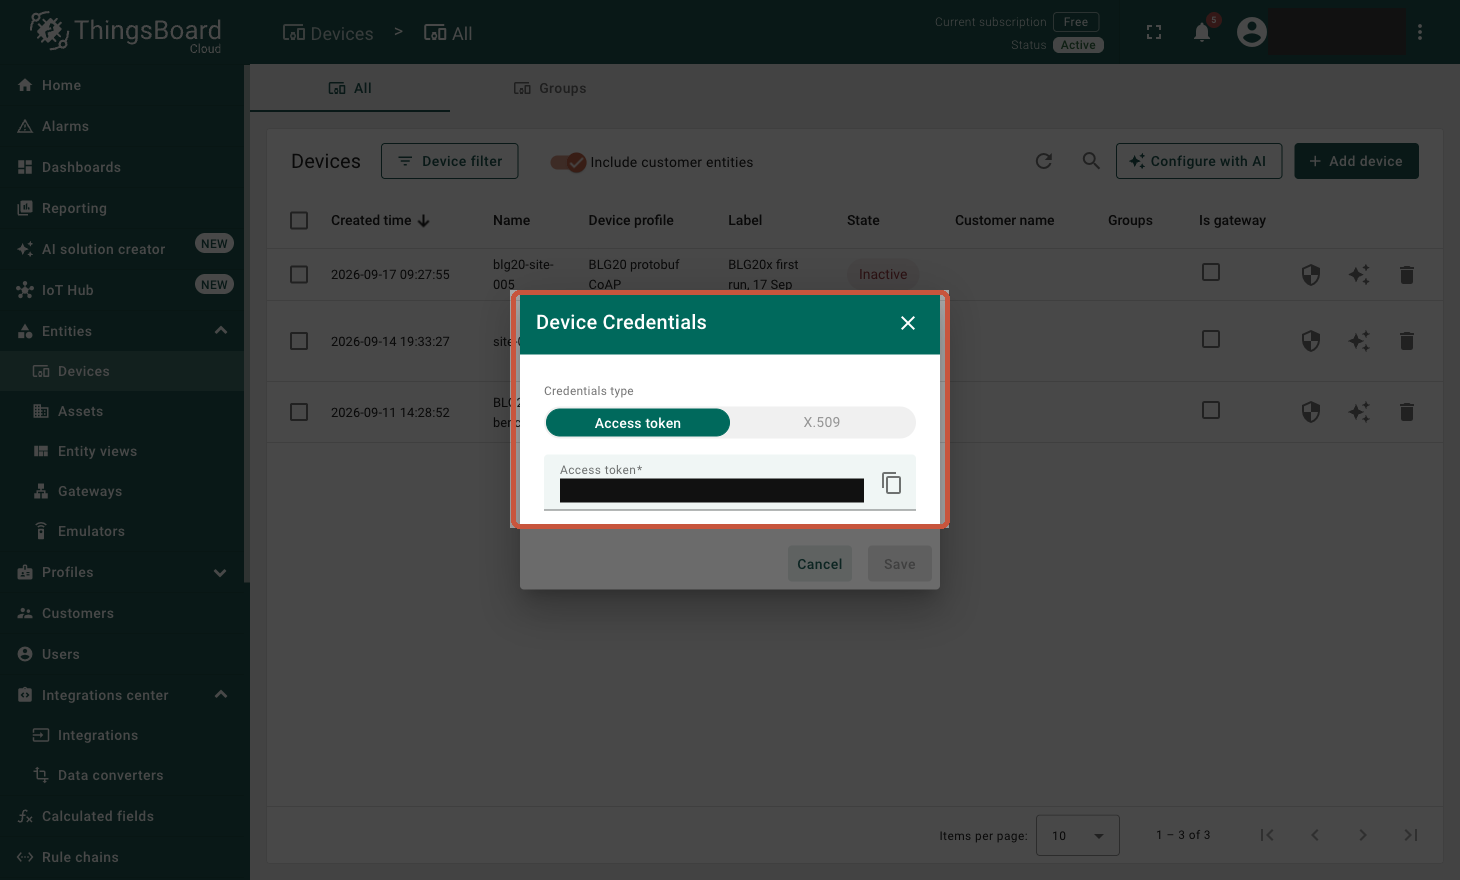Viewport: 1460px width, 880px height.
Task: Delete the device created at 19:33:27
Action: coord(1407,341)
